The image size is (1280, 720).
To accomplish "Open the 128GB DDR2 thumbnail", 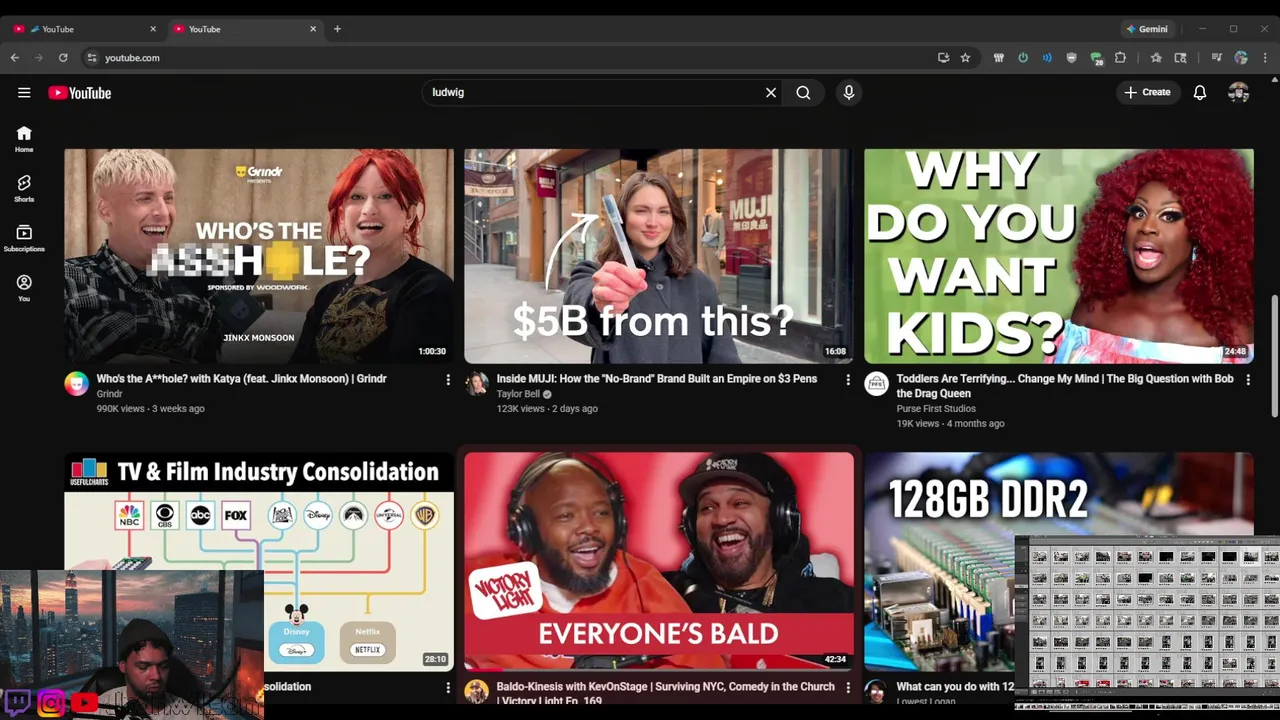I will pyautogui.click(x=1059, y=561).
